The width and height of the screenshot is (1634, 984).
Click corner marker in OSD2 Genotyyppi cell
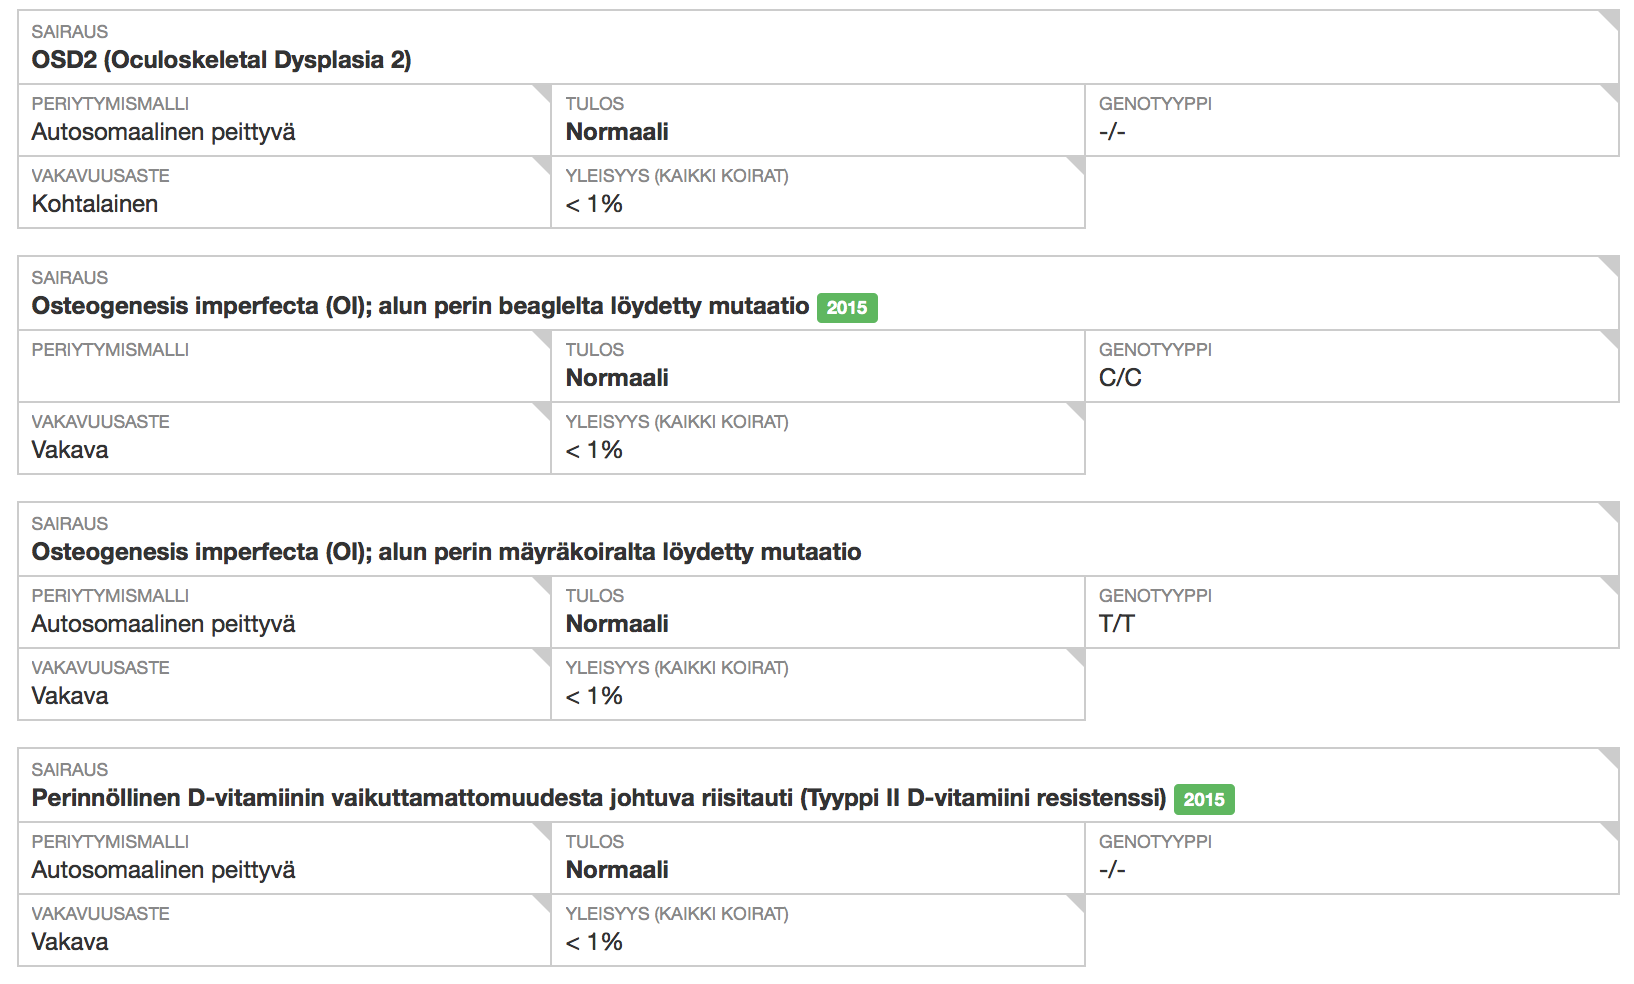tap(1610, 93)
